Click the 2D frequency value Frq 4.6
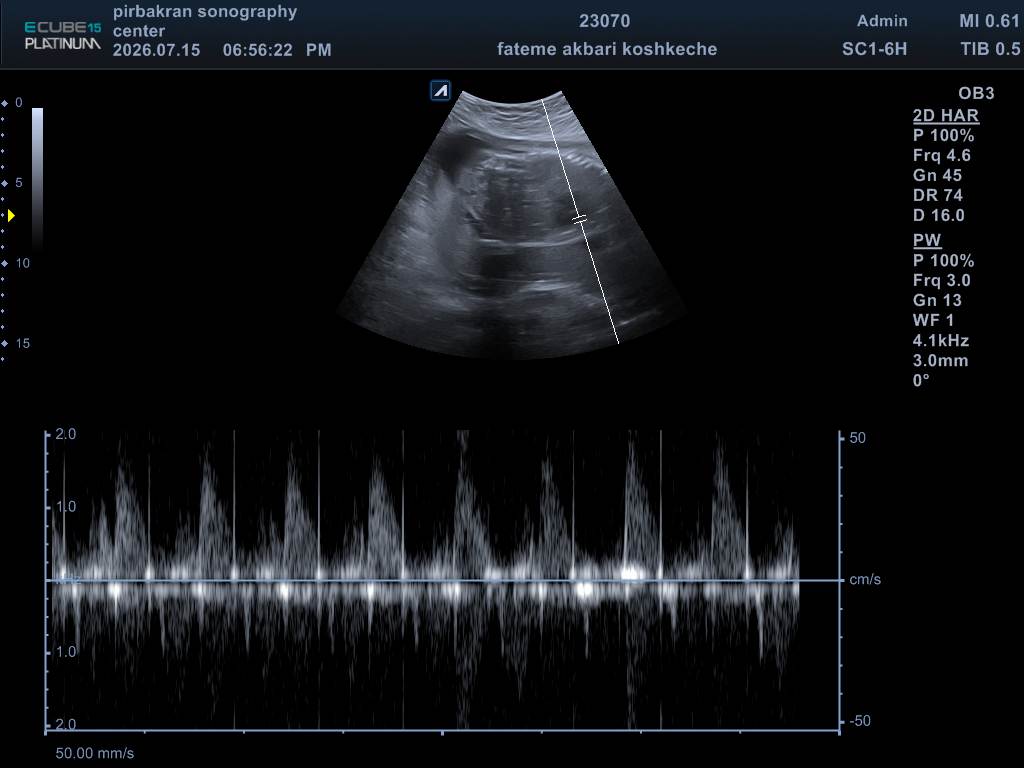The width and height of the screenshot is (1024, 768). pos(942,155)
